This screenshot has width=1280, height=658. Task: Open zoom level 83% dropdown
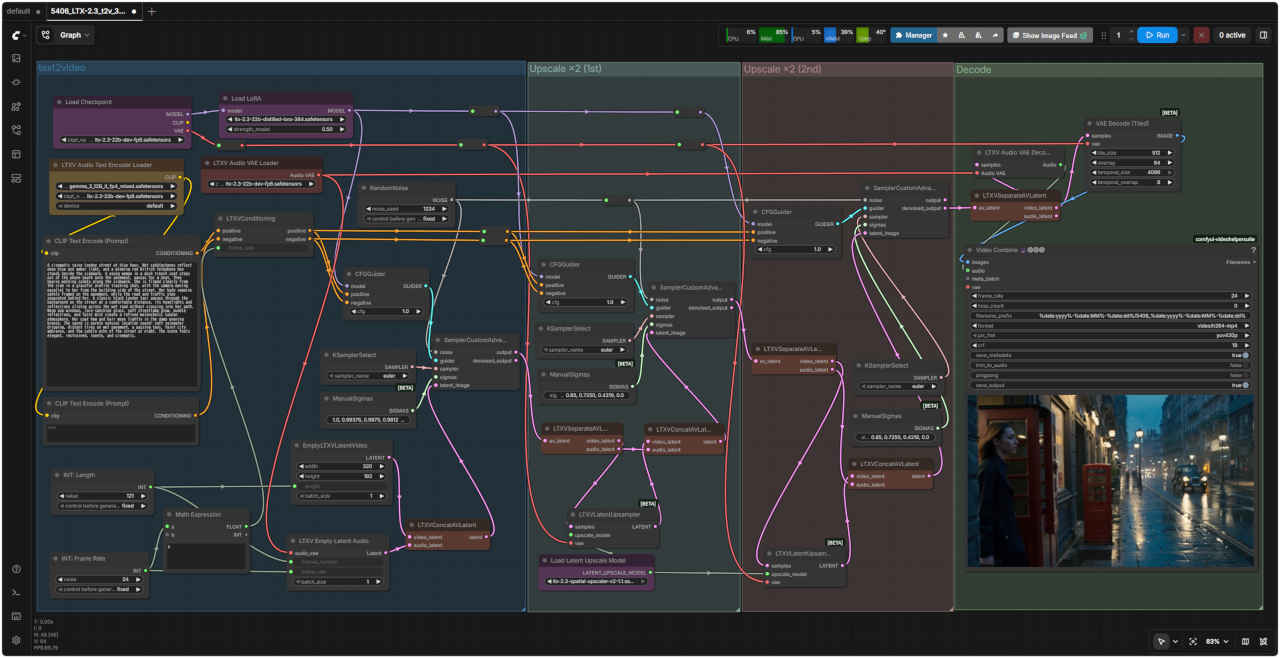coord(1215,641)
